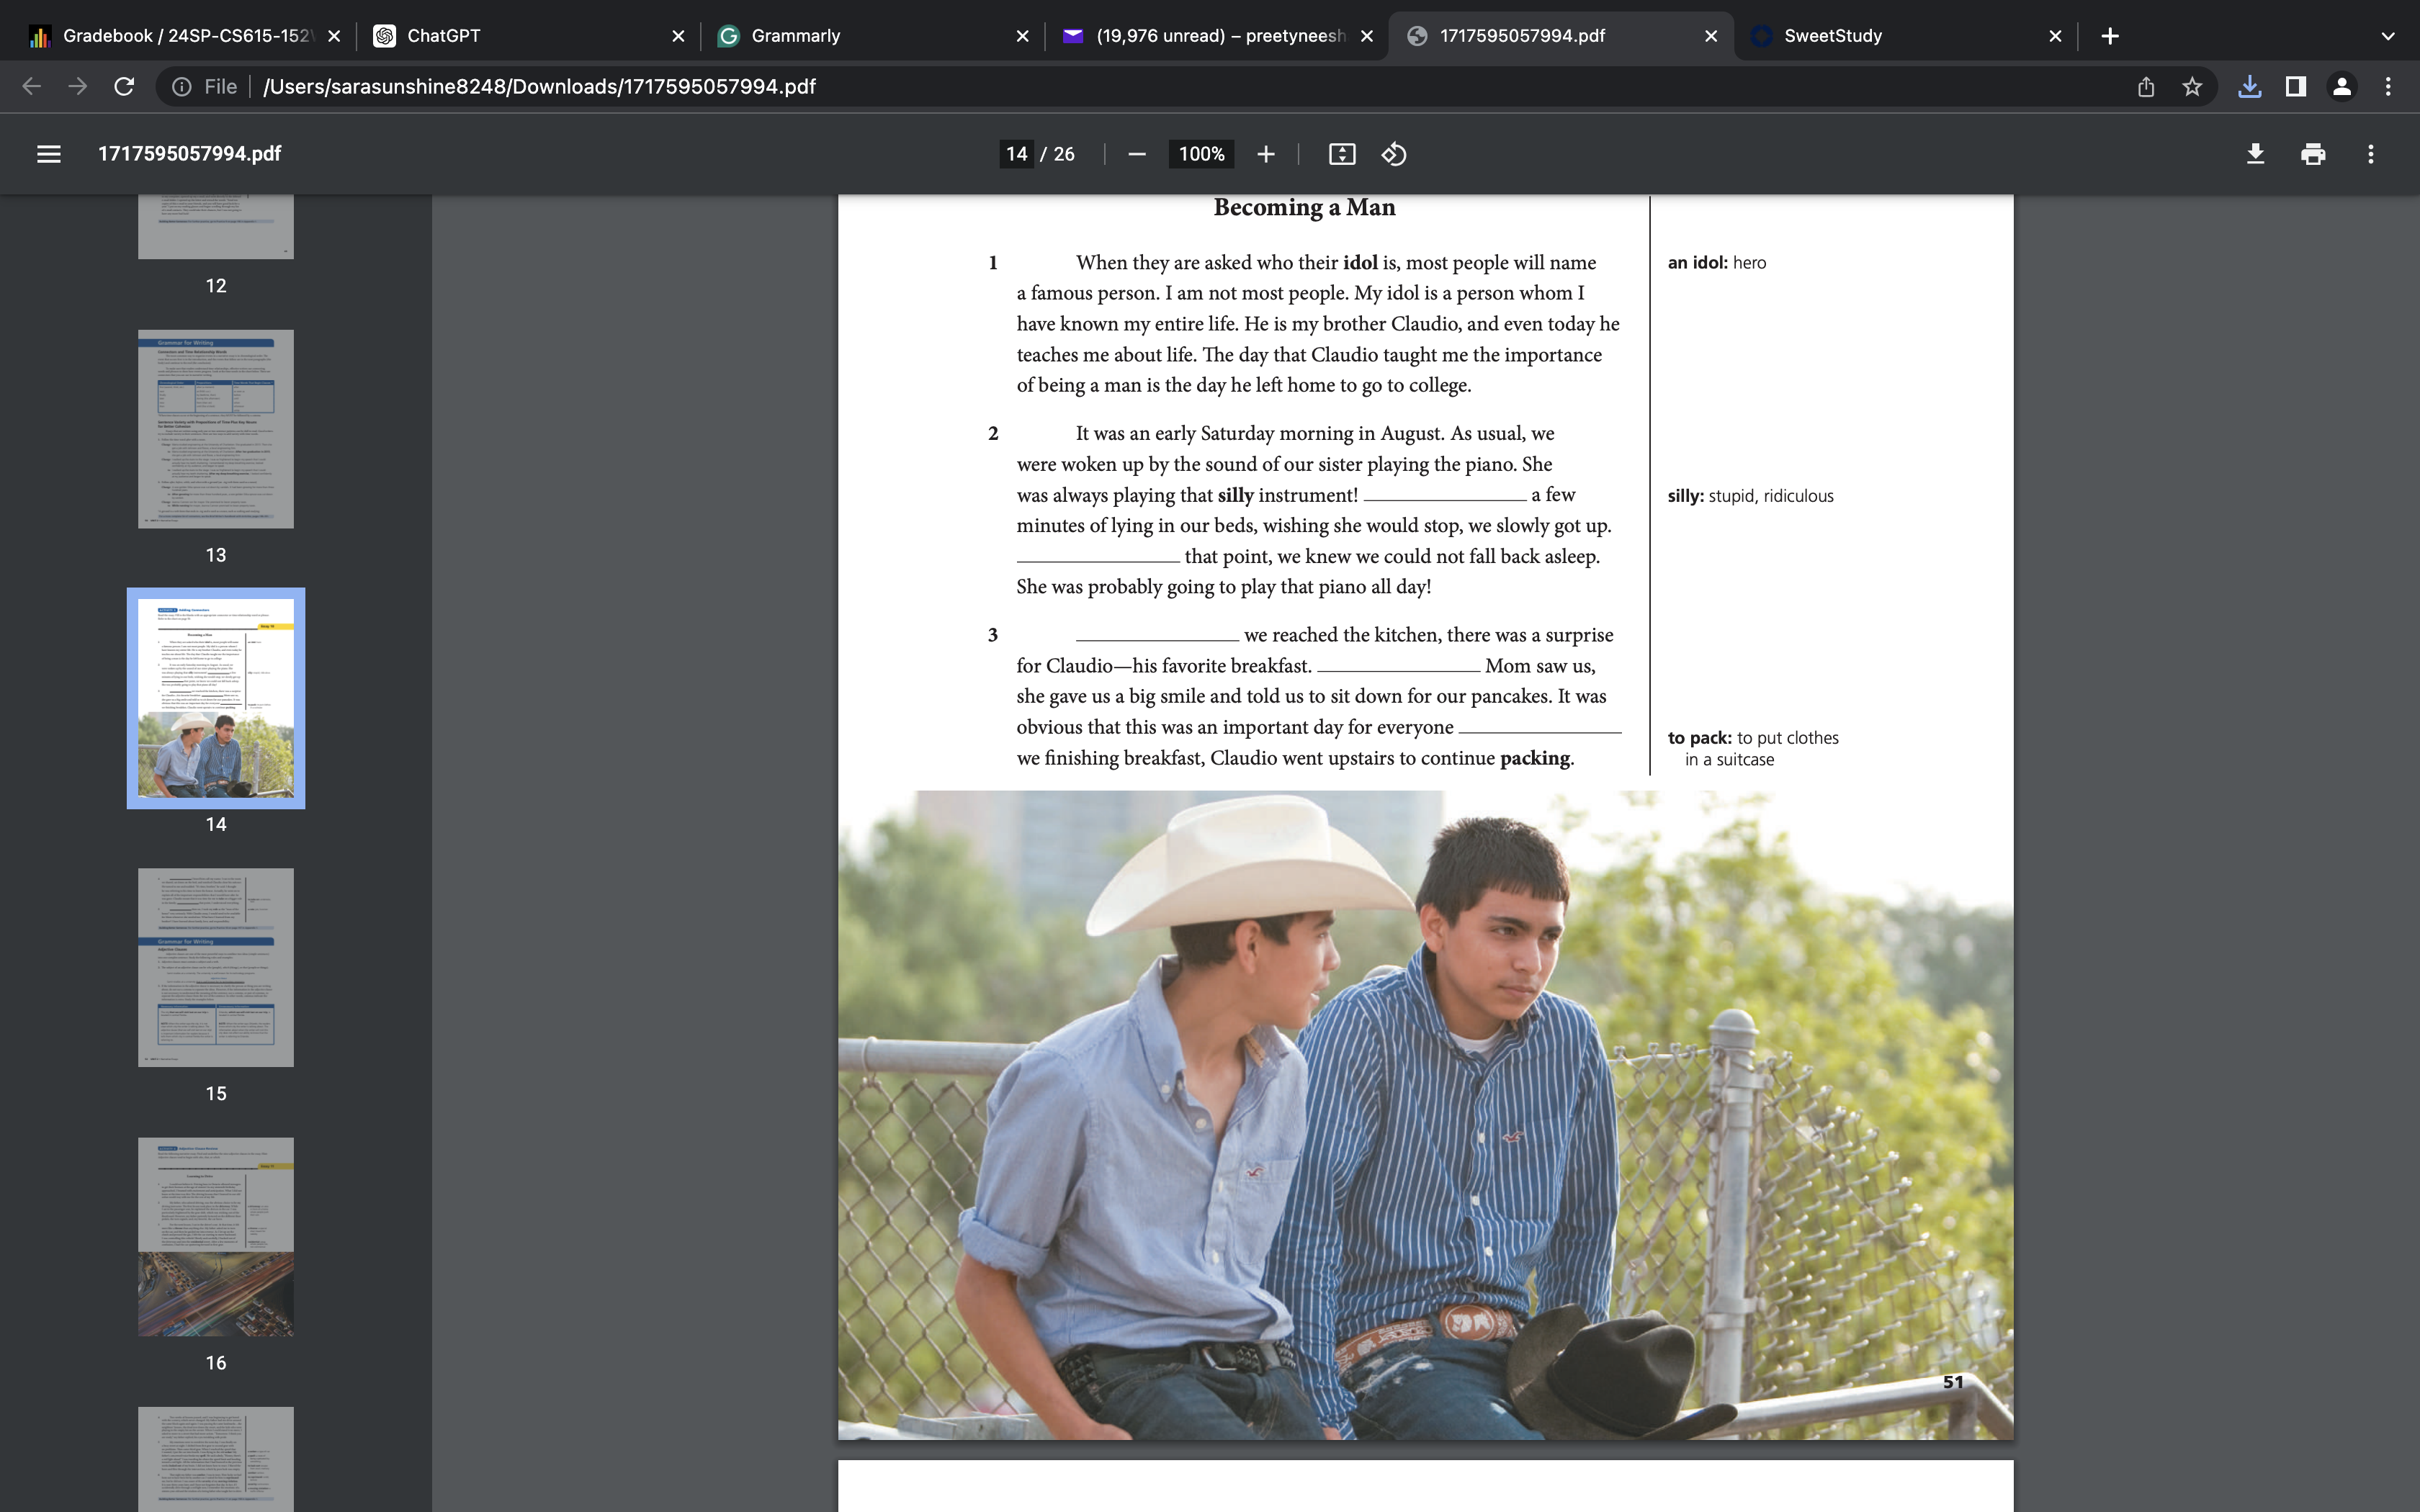2420x1512 pixels.
Task: Toggle the Chrome side panel
Action: coord(2296,87)
